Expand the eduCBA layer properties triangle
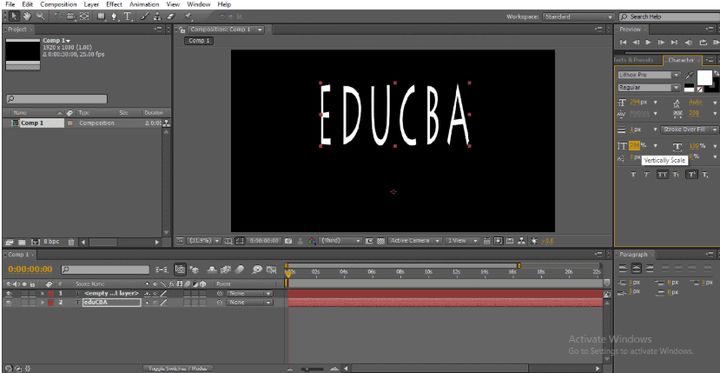The width and height of the screenshot is (720, 373). [43, 302]
